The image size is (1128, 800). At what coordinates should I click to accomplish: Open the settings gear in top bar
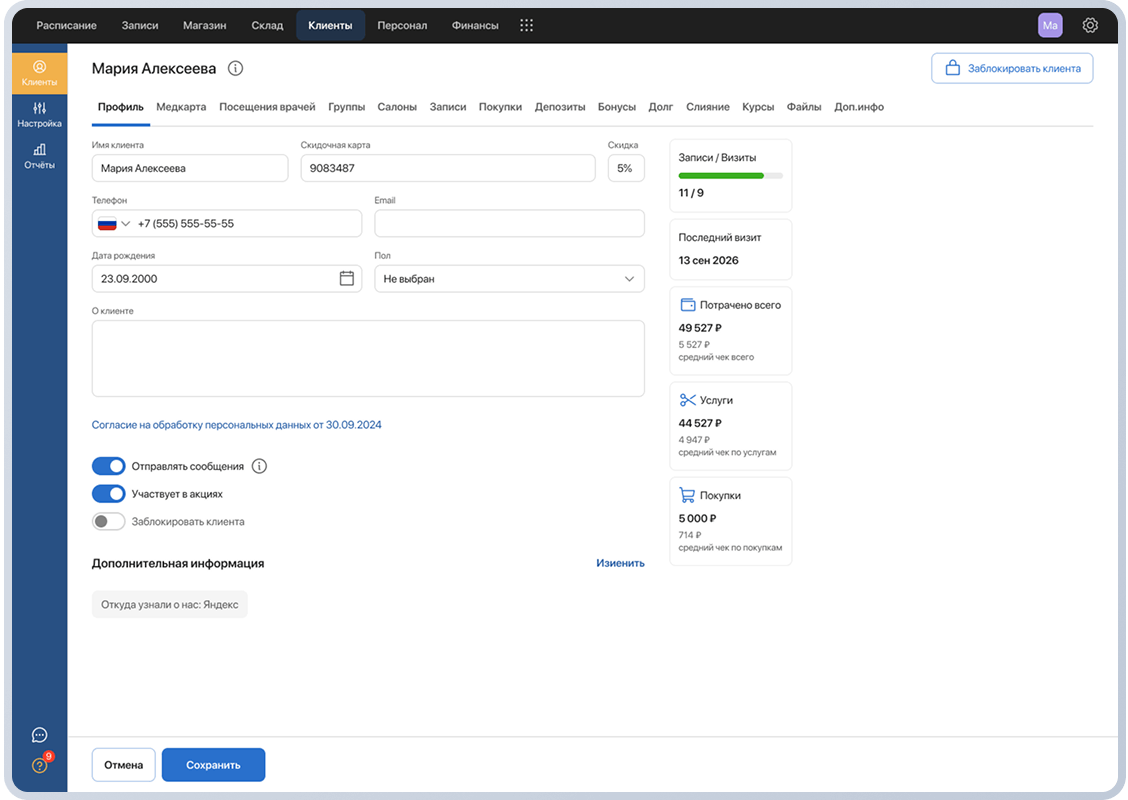pyautogui.click(x=1090, y=25)
